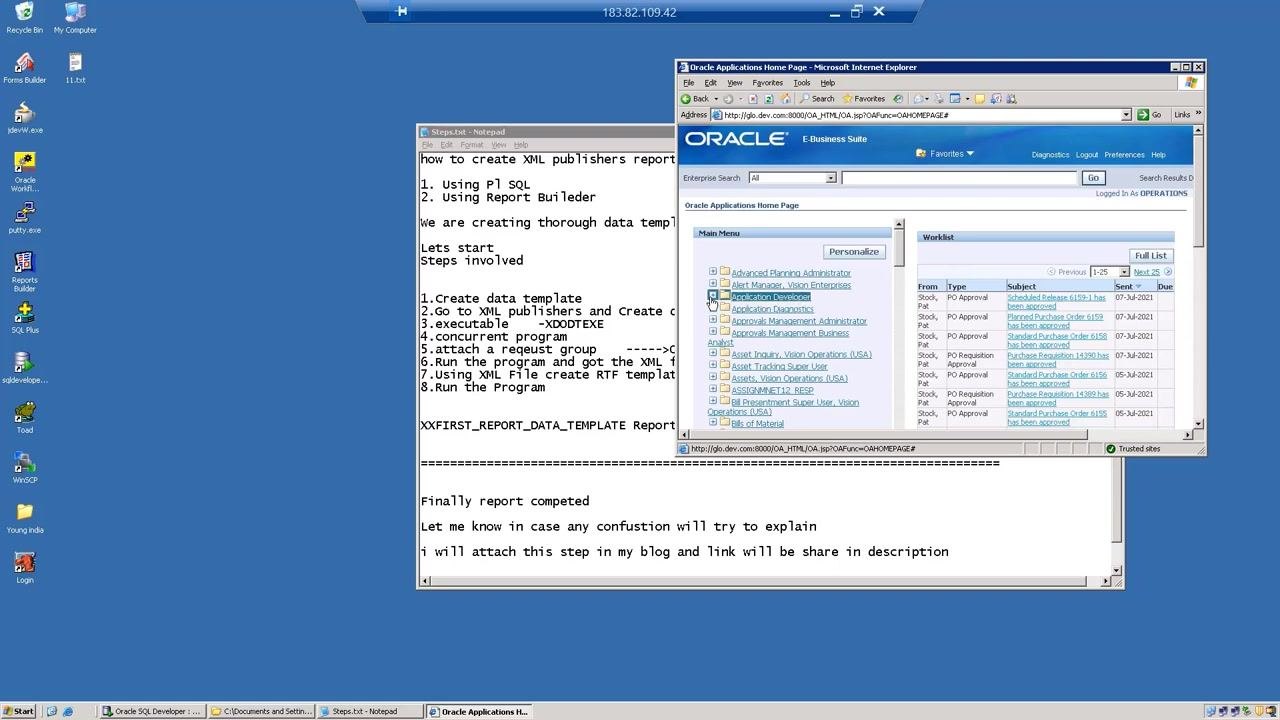Click the Internet Explorer toolbar Search button
The image size is (1280, 720).
click(x=817, y=99)
